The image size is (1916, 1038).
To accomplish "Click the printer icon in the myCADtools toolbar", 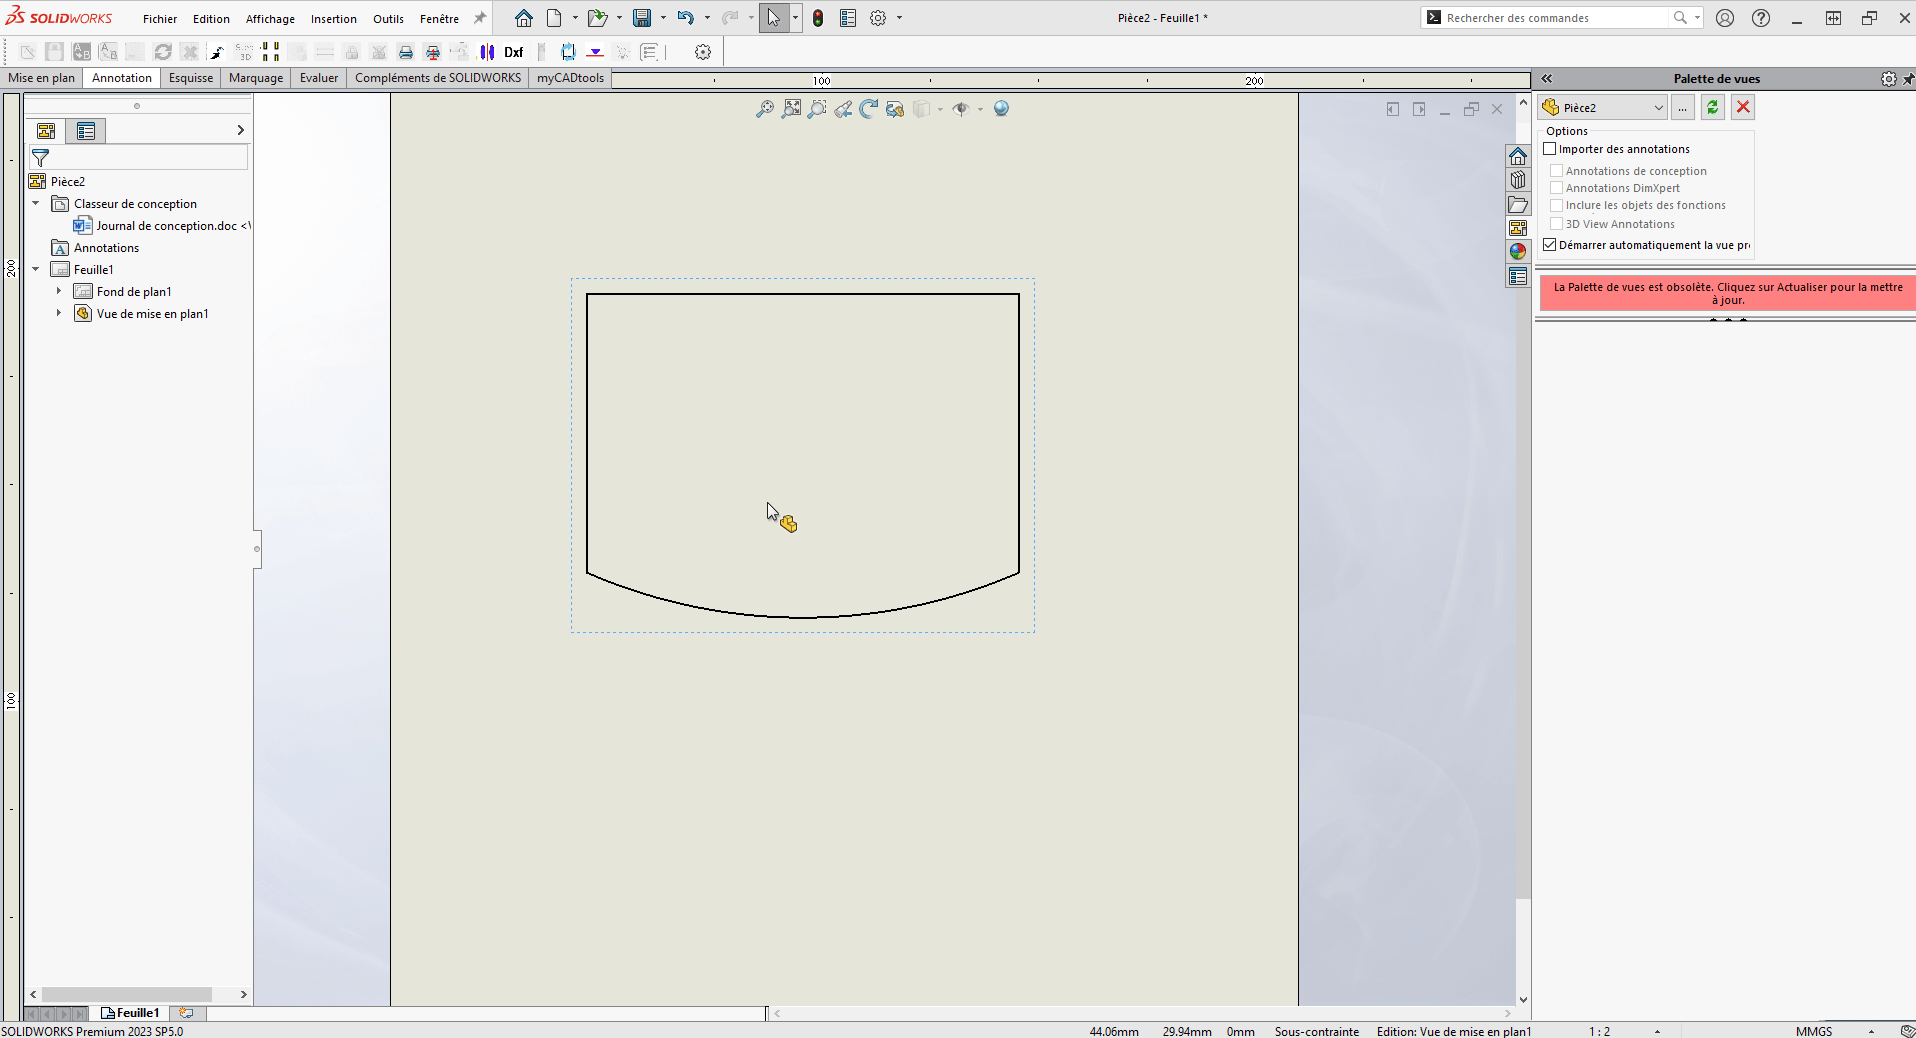I will (406, 52).
